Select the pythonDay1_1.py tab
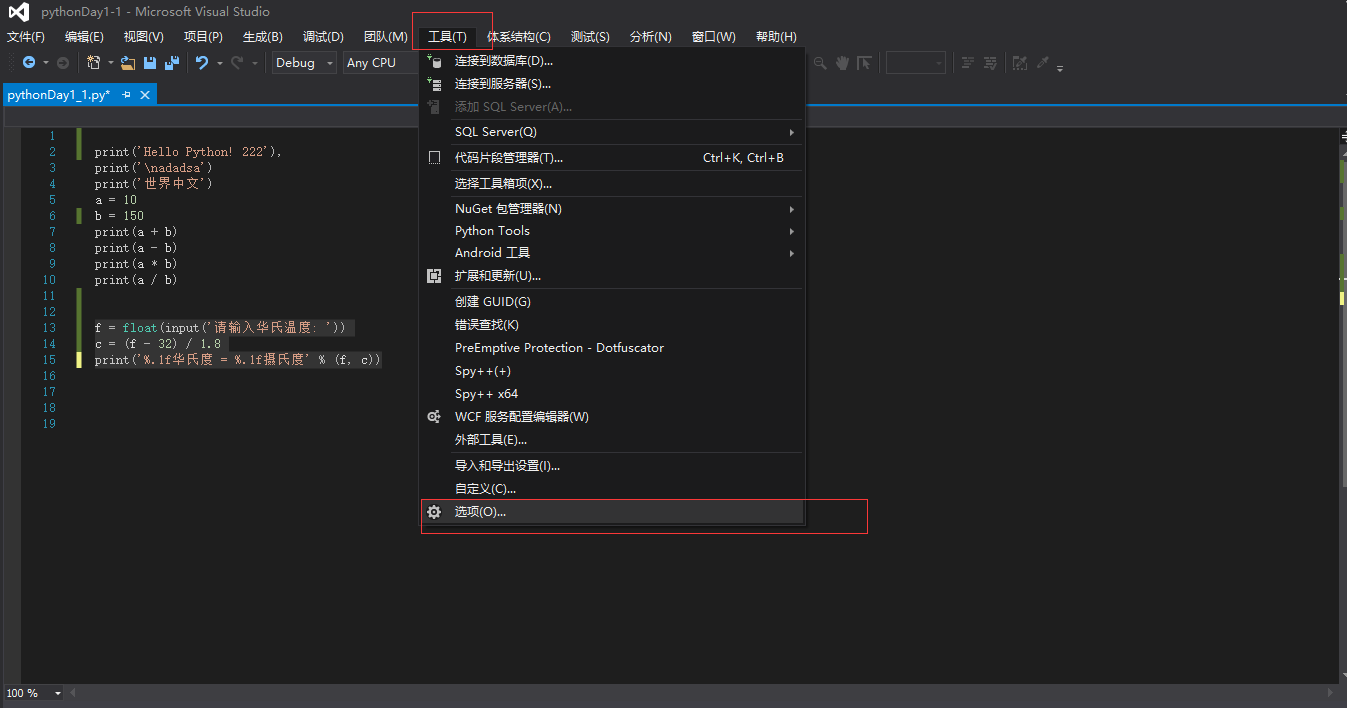The height and width of the screenshot is (708, 1347). point(57,94)
